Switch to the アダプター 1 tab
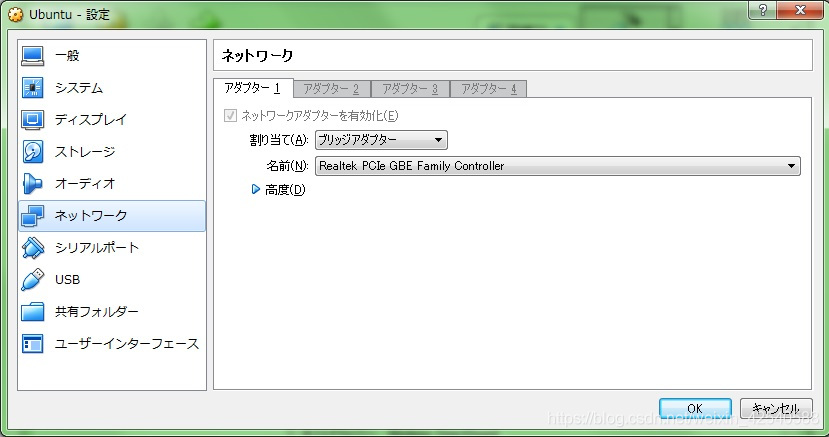Image resolution: width=829 pixels, height=437 pixels. 253,88
